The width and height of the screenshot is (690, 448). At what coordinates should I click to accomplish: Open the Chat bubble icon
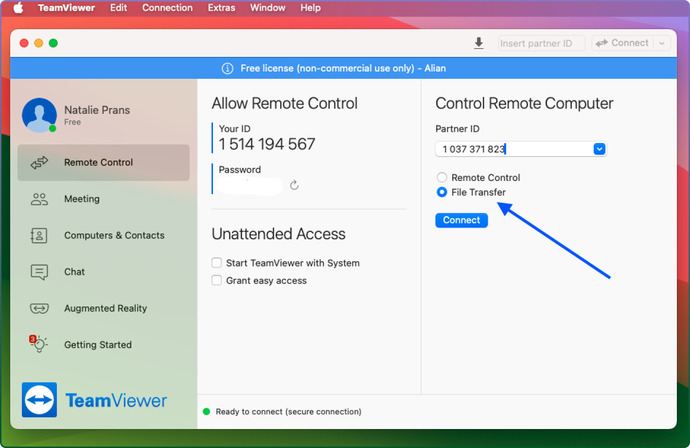pos(39,272)
